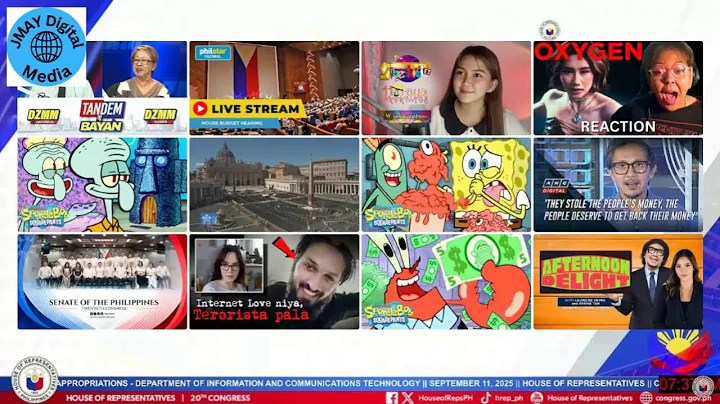
Task: Click the red play icon on LIVE STREAM banner
Action: (200, 109)
